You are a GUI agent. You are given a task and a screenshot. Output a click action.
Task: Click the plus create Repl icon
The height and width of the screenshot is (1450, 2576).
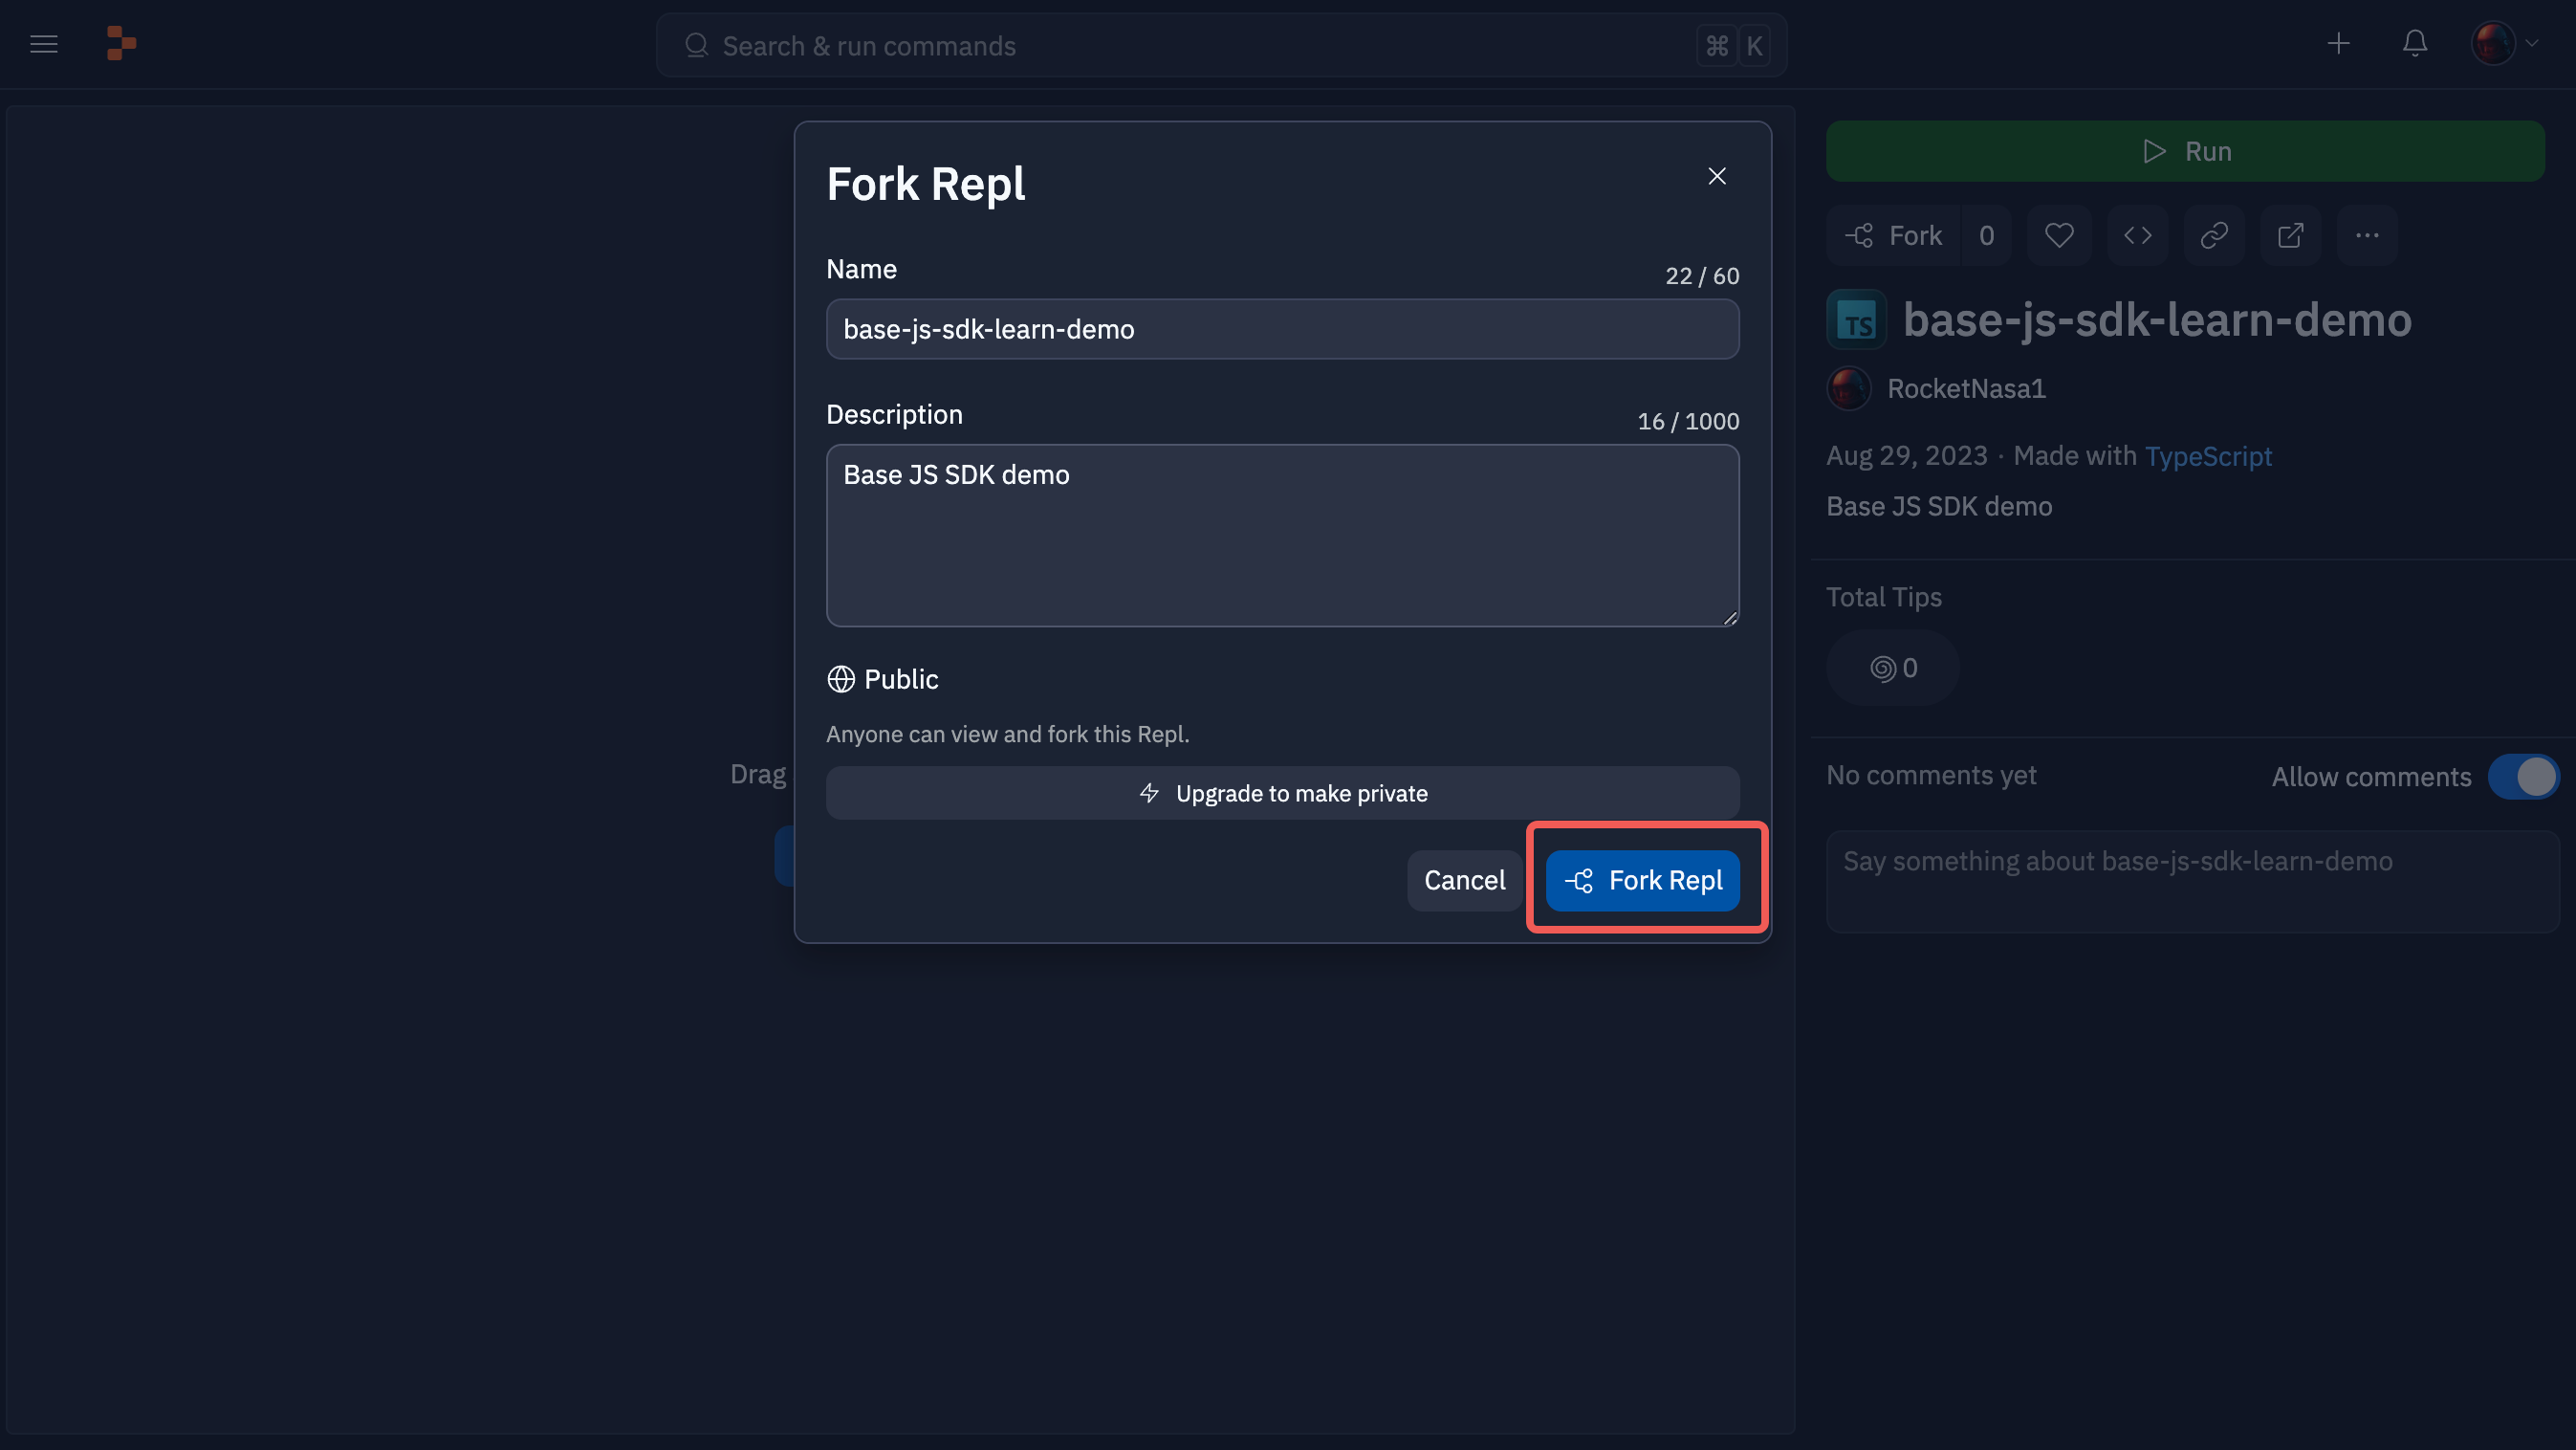coord(2338,44)
